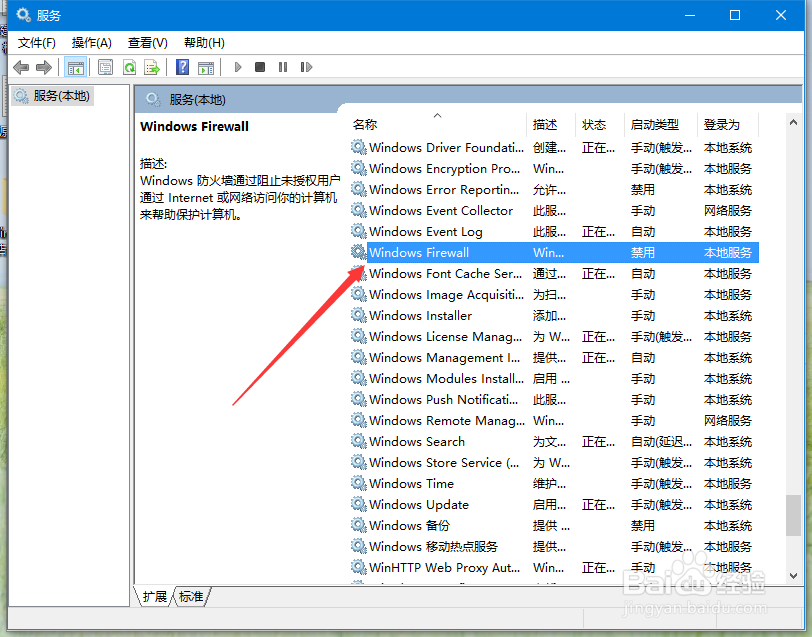Open the 文件(F) menu
The height and width of the screenshot is (637, 812).
36,42
